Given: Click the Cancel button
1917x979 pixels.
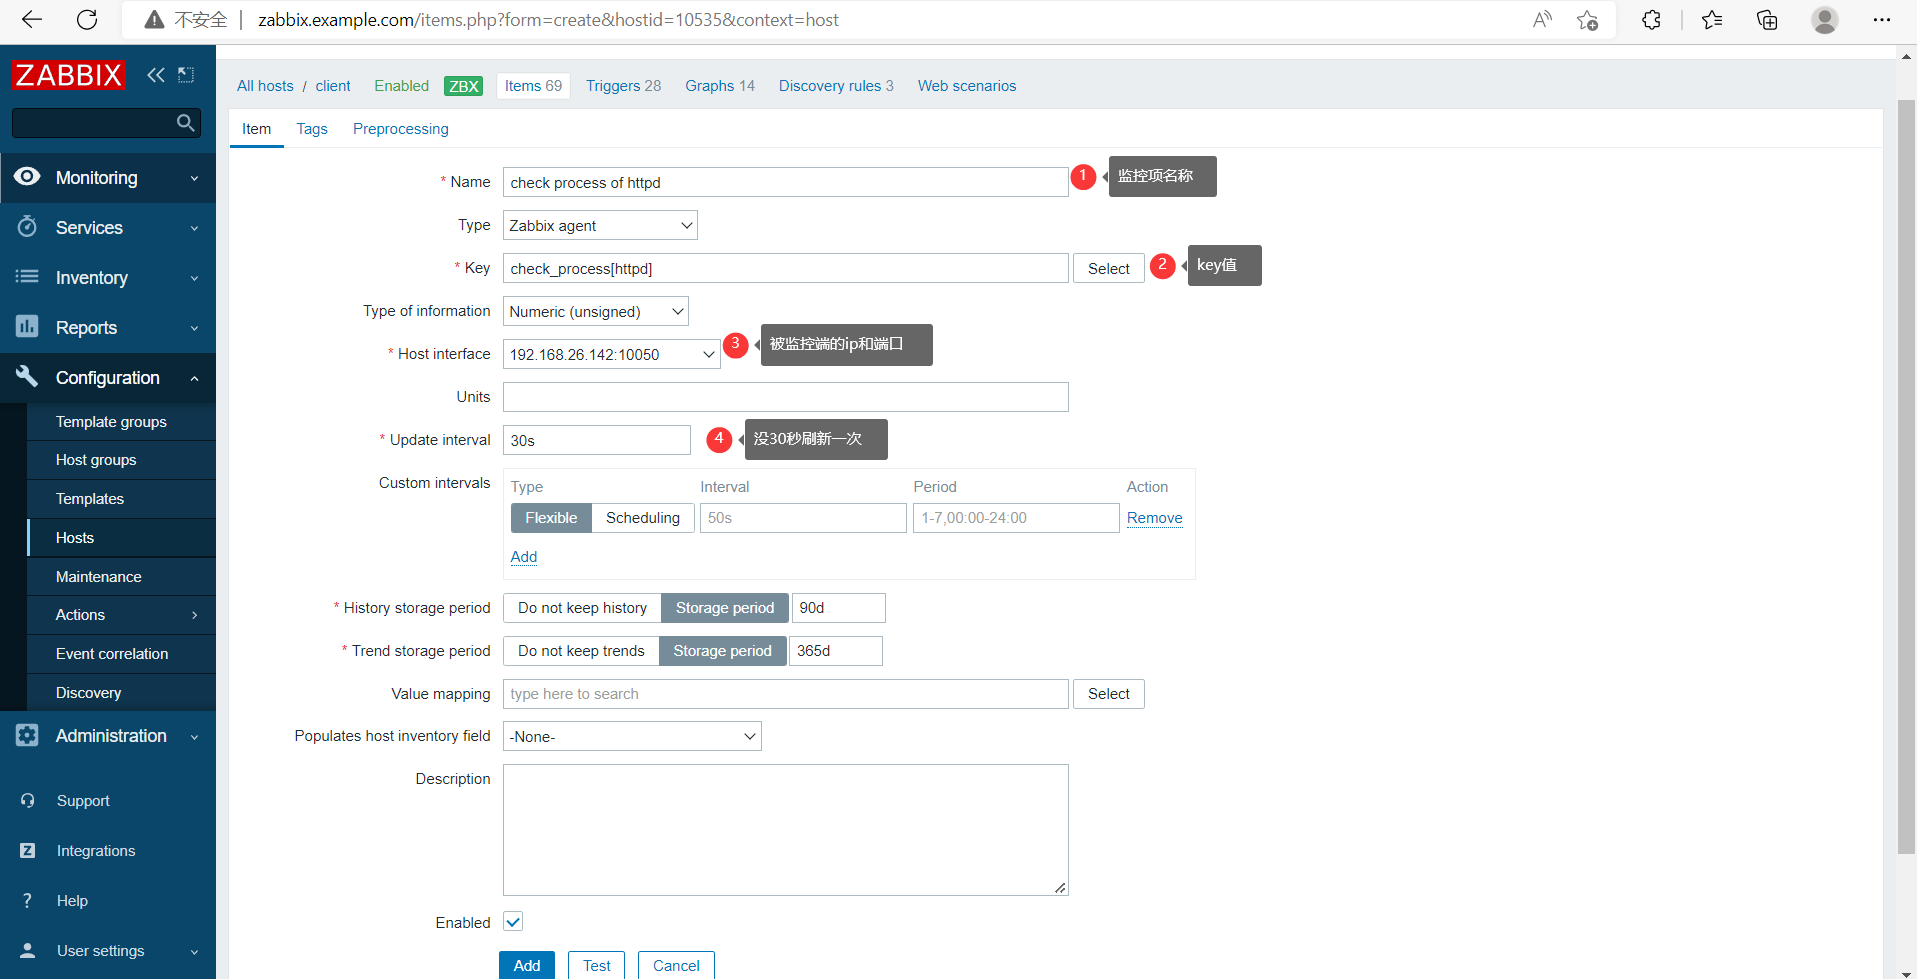Looking at the screenshot, I should 676,965.
